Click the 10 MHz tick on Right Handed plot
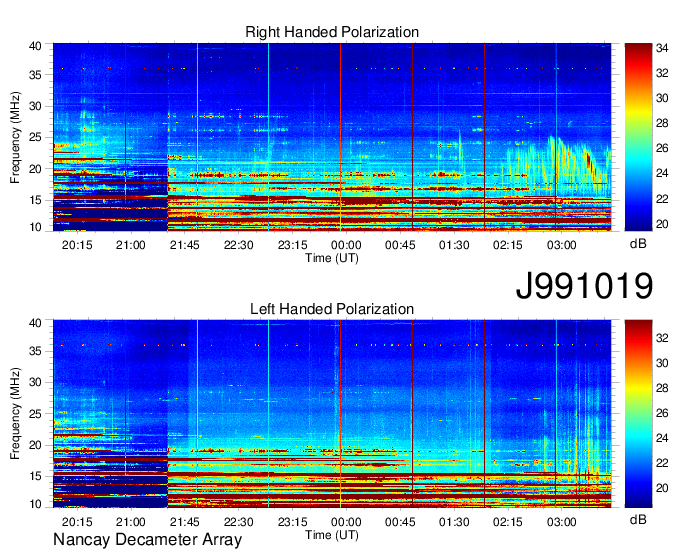Viewport: 680px width, 552px height. point(35,227)
